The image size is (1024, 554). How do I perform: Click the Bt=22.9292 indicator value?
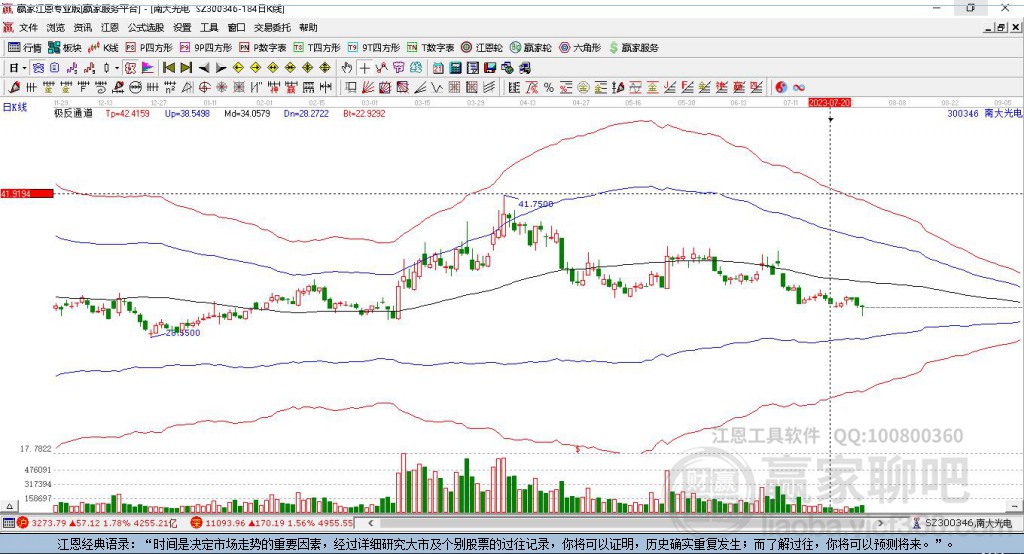[x=364, y=113]
